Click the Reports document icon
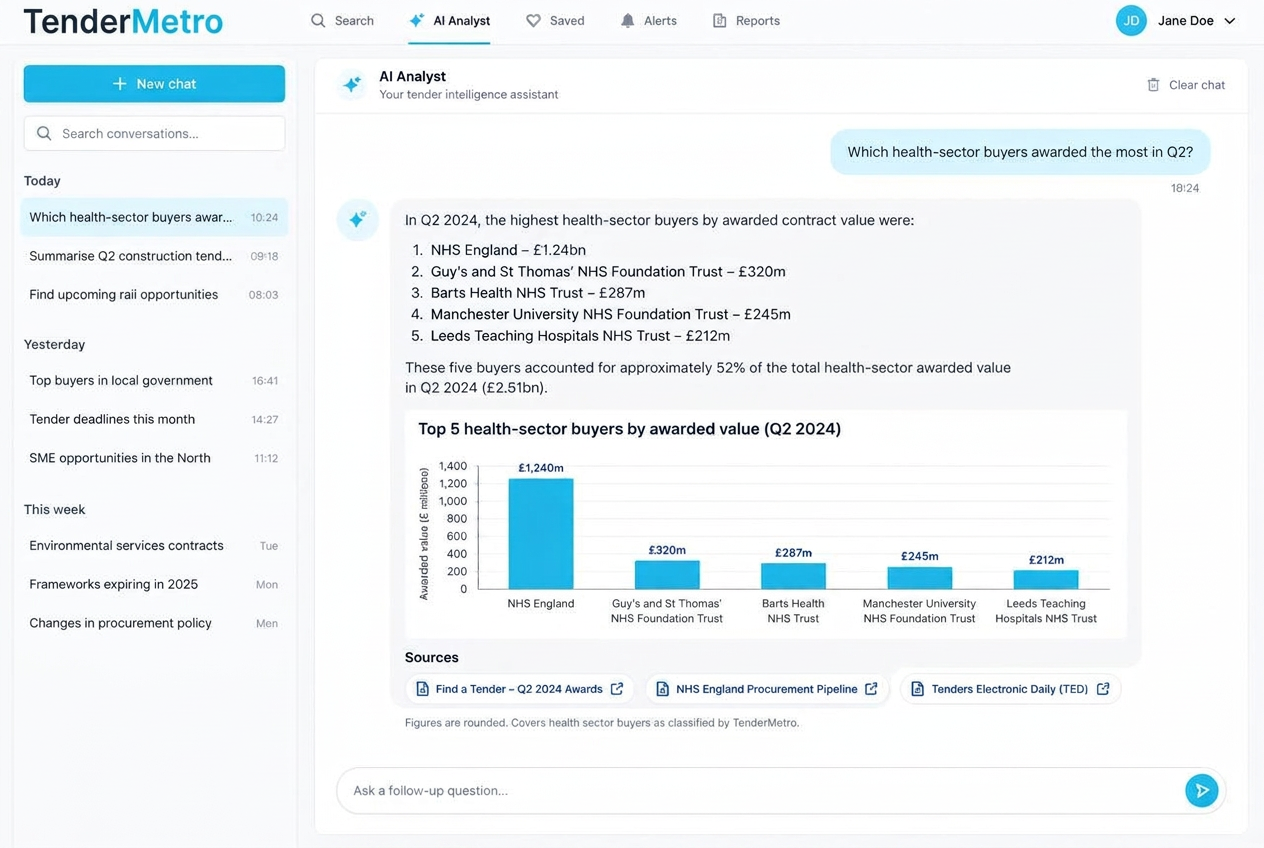This screenshot has width=1264, height=848. click(719, 20)
